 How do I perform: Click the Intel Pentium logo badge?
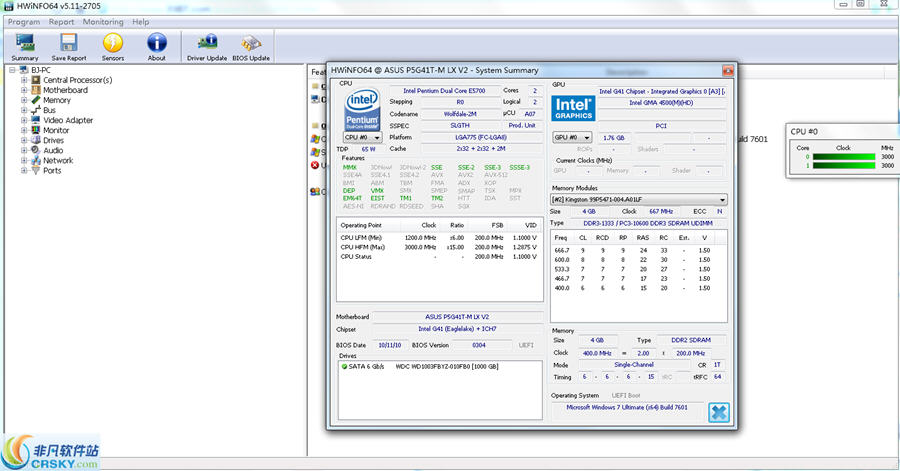click(362, 109)
